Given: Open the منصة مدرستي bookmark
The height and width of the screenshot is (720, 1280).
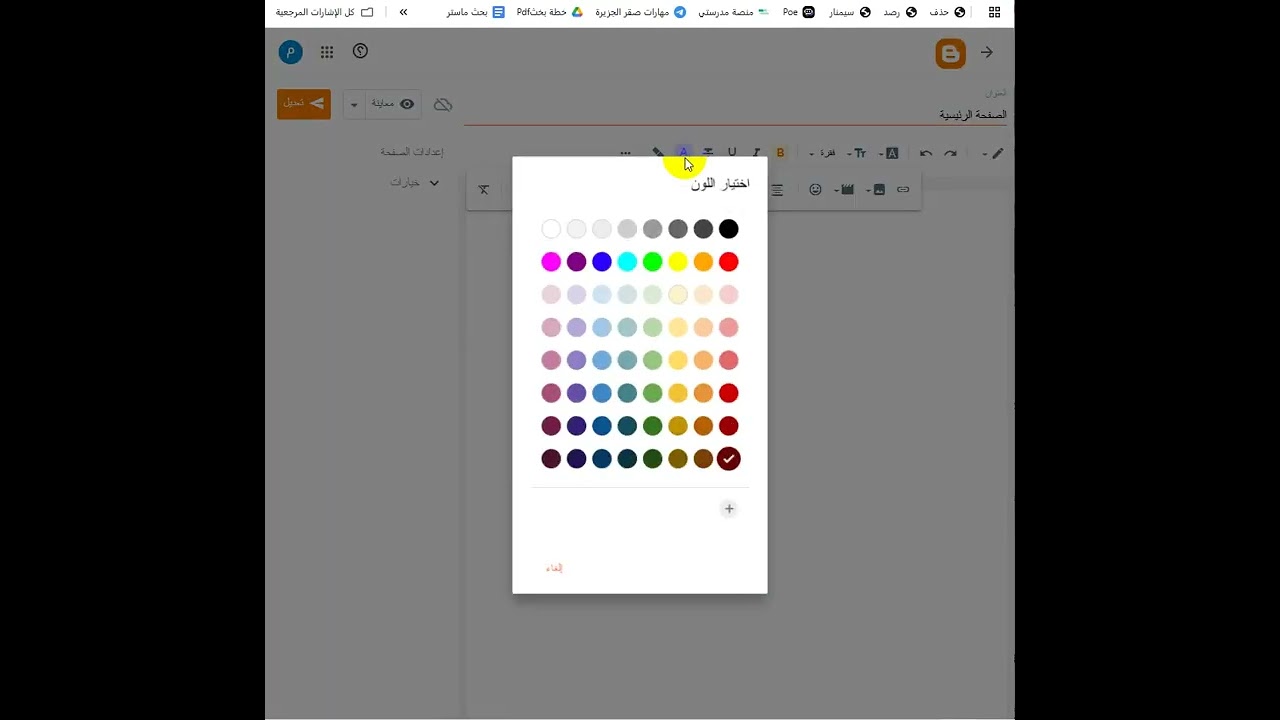Looking at the screenshot, I should pos(734,12).
